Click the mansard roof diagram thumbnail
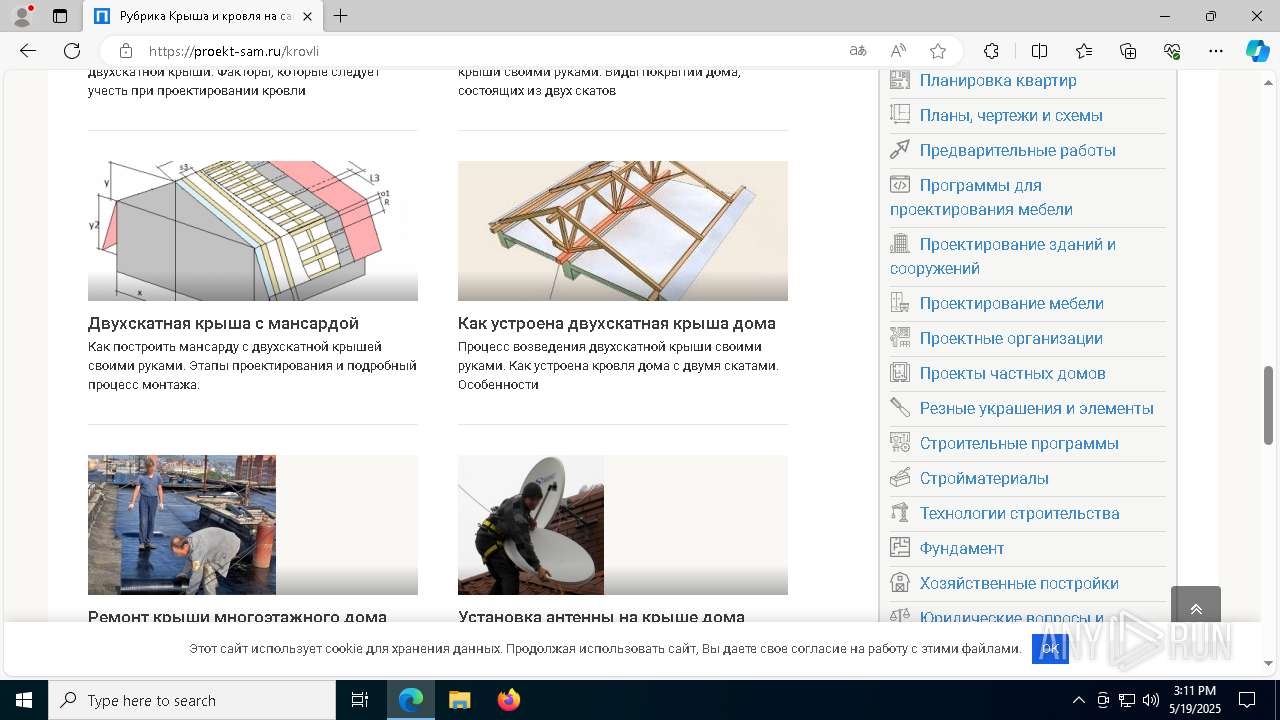1280x720 pixels. pyautogui.click(x=253, y=231)
